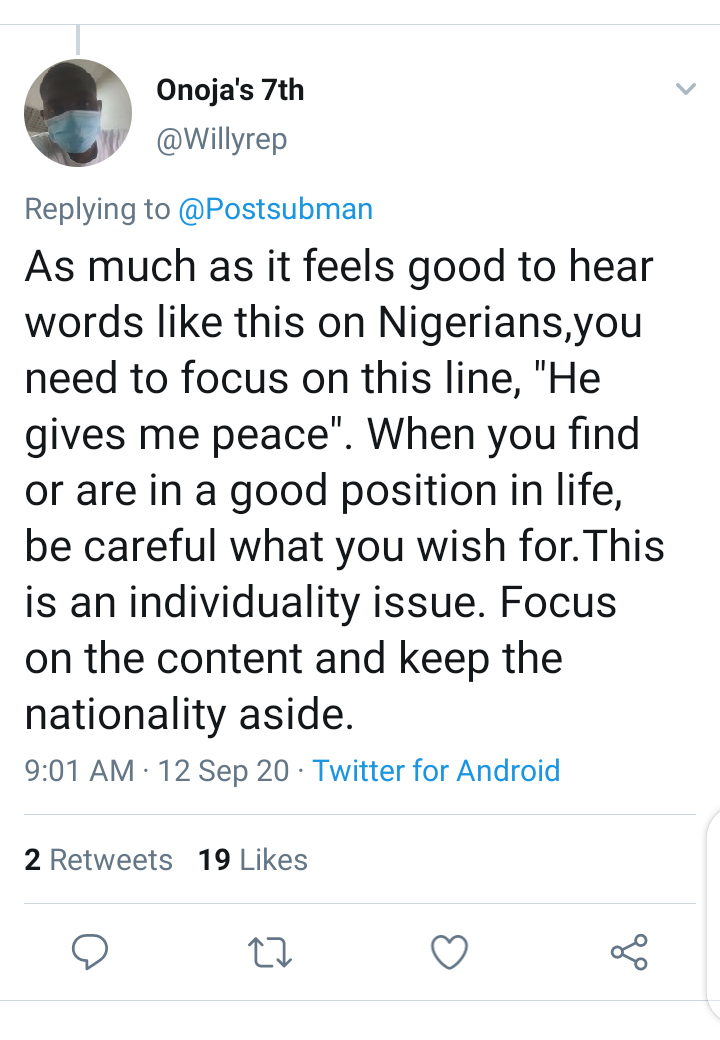Like the tweet with the heart icon
This screenshot has width=720, height=1040.
449,952
